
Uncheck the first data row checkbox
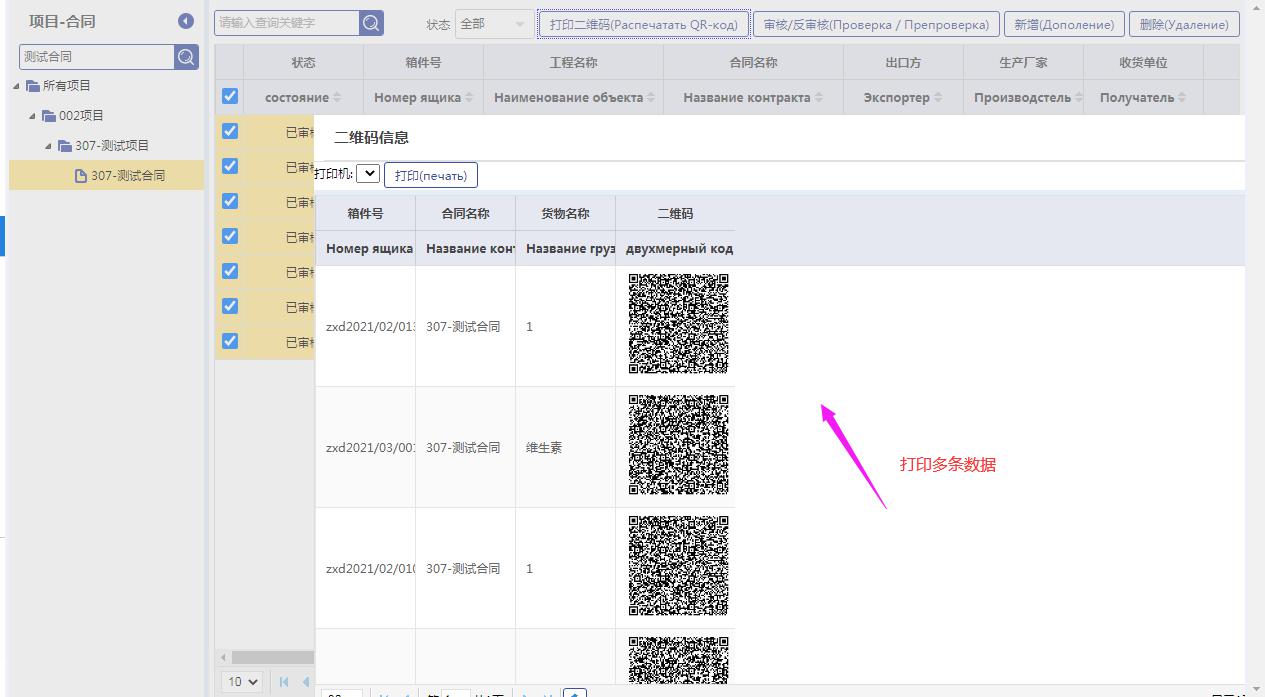tap(230, 131)
